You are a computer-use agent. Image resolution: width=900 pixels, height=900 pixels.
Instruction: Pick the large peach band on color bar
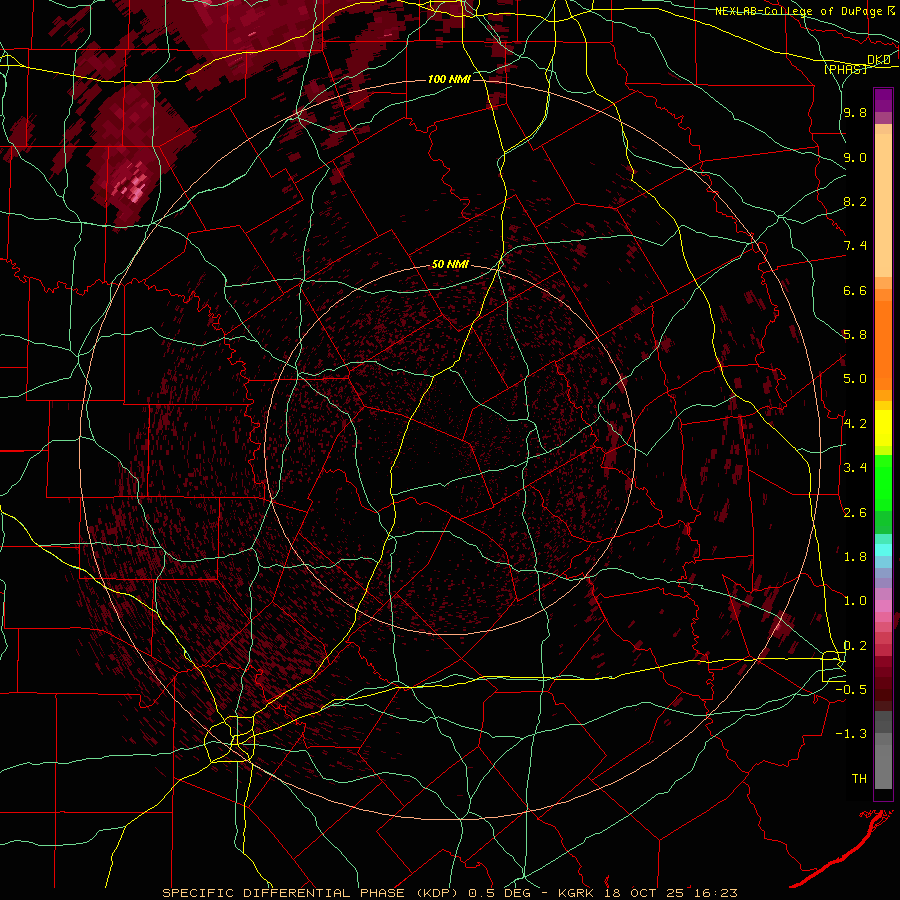point(883,205)
